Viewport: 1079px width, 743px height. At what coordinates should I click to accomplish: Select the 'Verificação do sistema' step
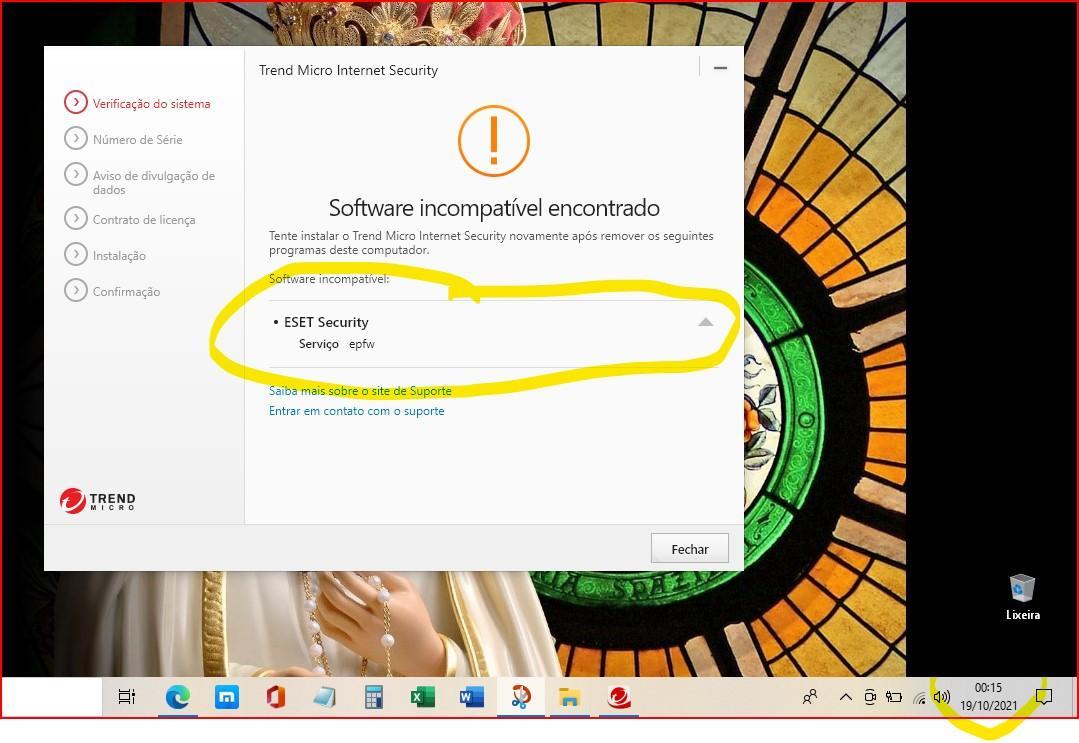[151, 104]
